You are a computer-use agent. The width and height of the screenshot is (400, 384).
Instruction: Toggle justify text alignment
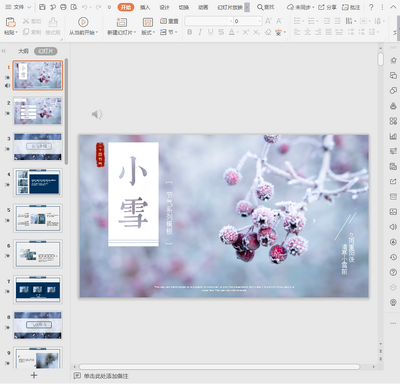click(329, 32)
